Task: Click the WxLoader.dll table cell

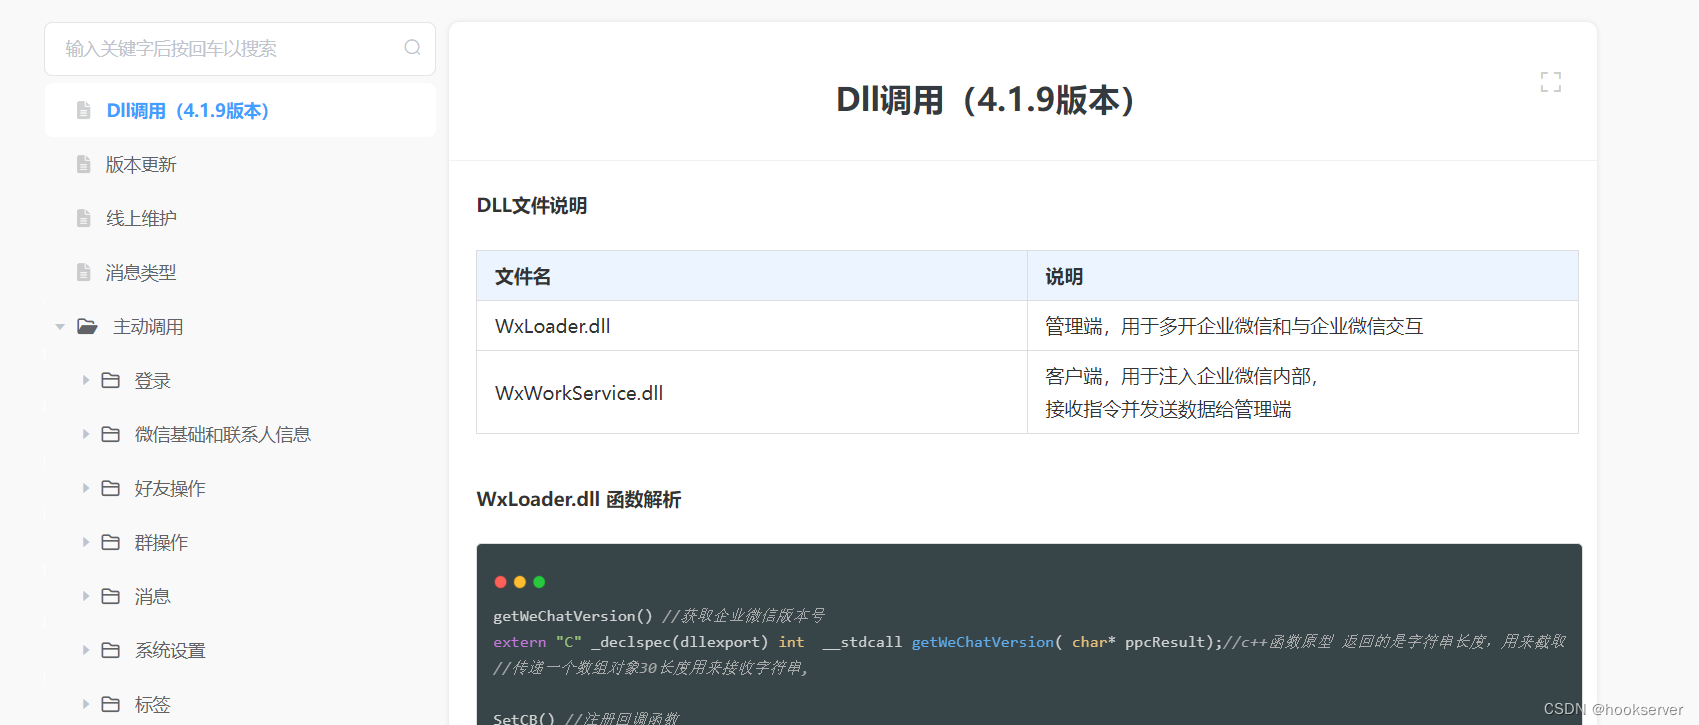Action: pos(752,326)
